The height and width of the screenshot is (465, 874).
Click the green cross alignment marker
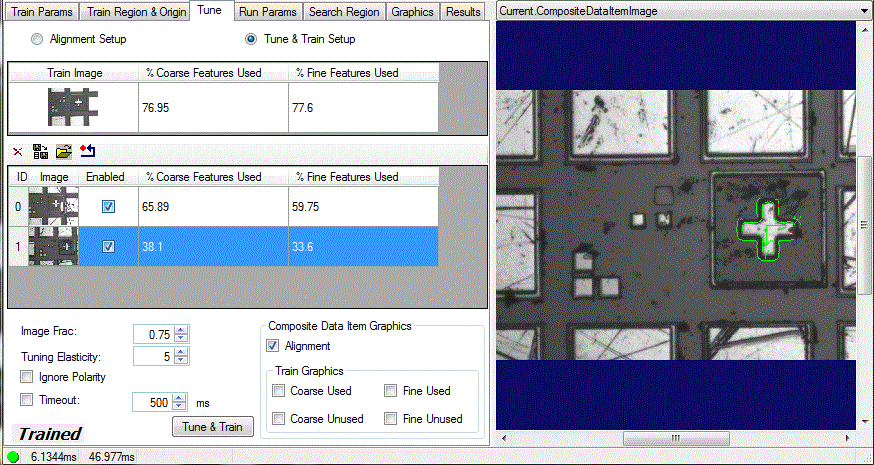[768, 231]
